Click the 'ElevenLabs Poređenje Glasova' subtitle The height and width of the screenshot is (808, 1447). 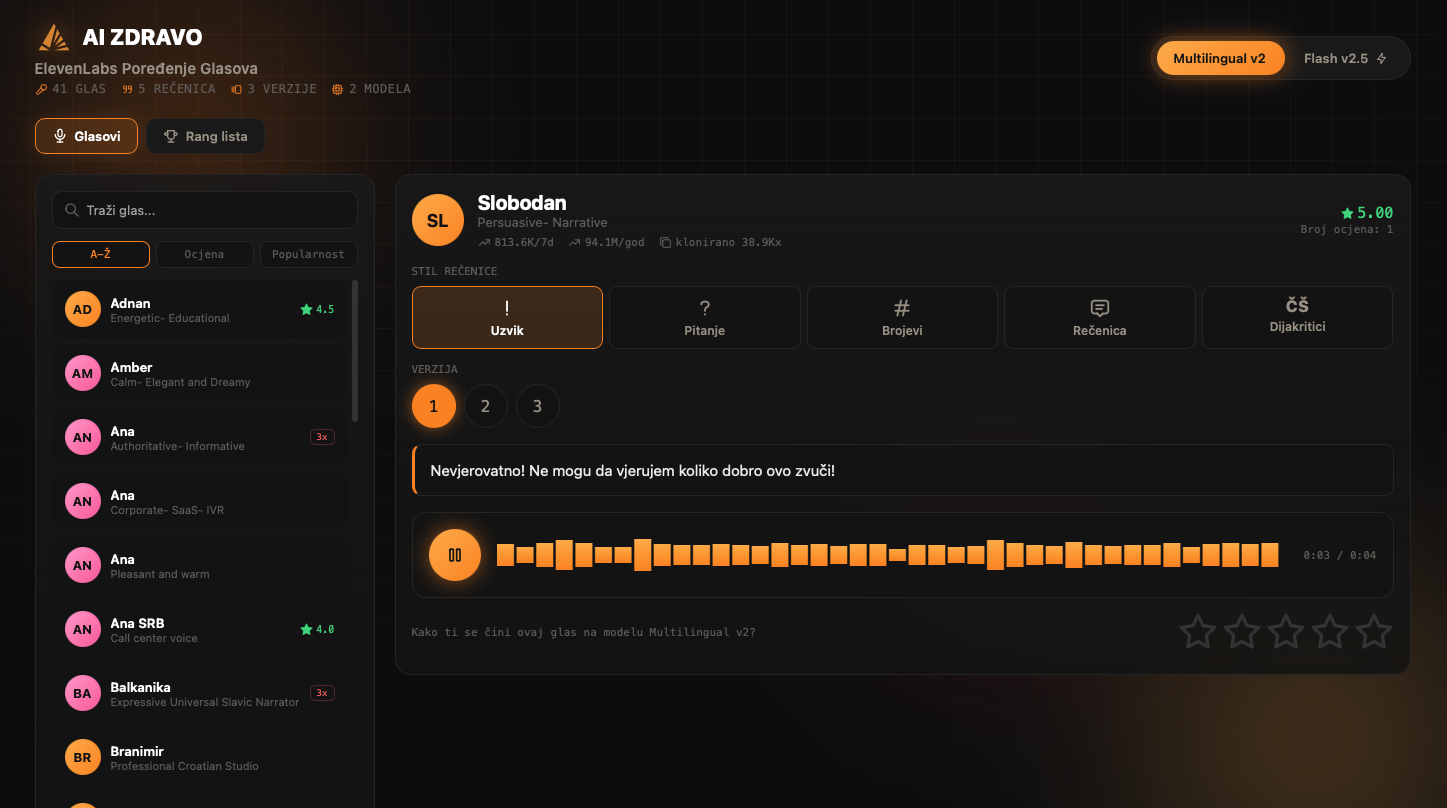pos(146,69)
